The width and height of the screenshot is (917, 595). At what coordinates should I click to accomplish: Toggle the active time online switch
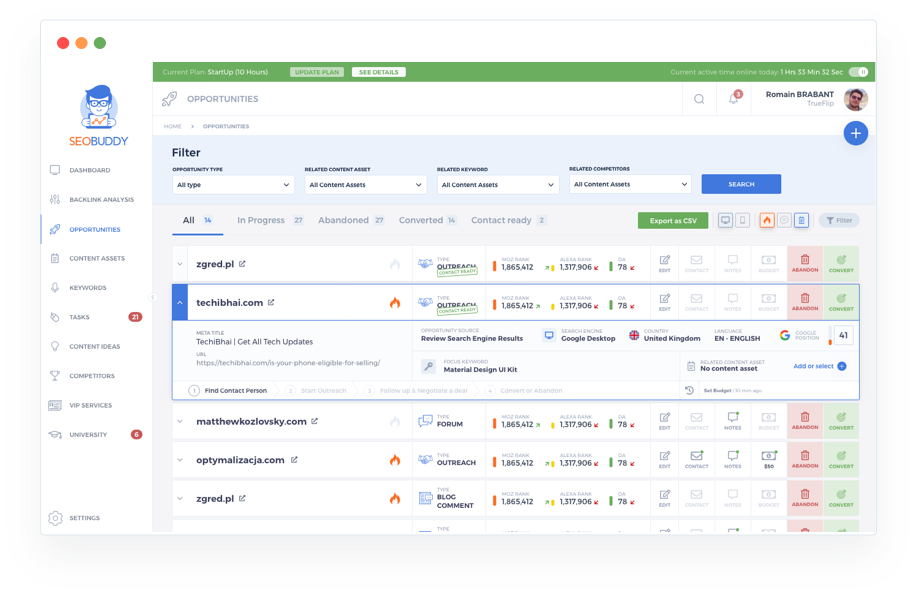point(859,72)
